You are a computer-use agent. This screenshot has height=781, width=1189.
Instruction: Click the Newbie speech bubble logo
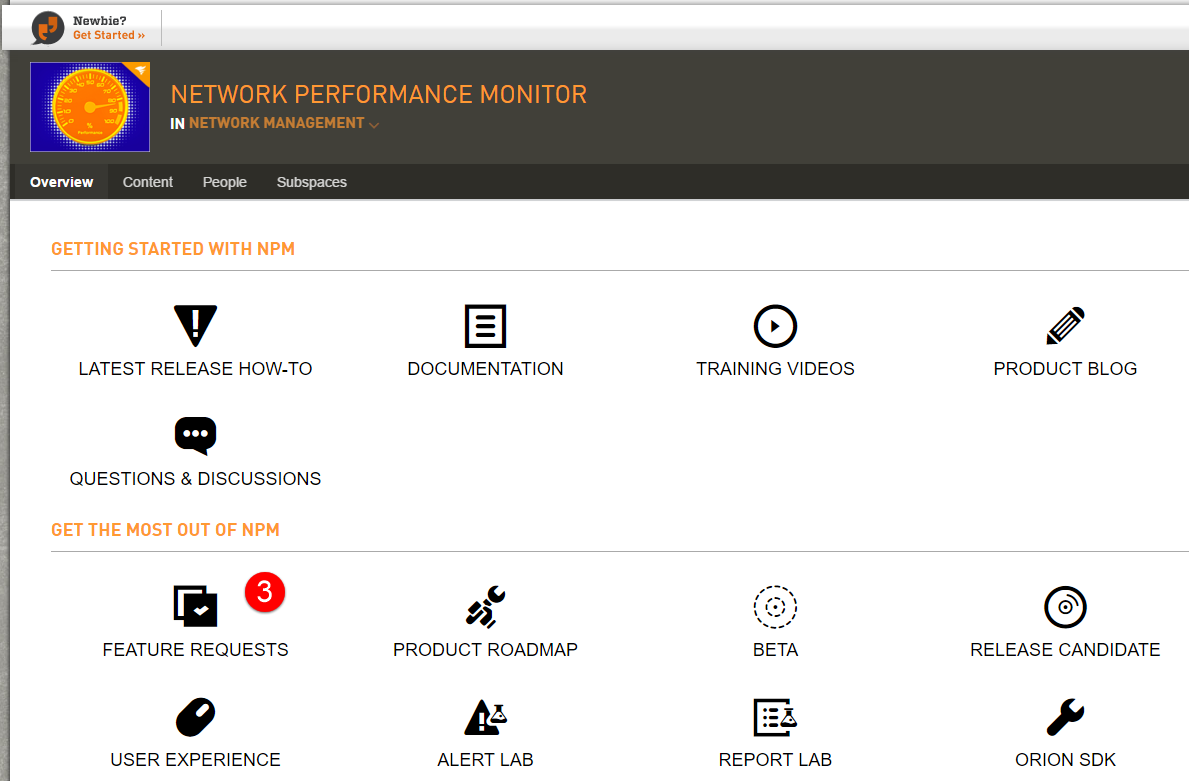click(47, 28)
